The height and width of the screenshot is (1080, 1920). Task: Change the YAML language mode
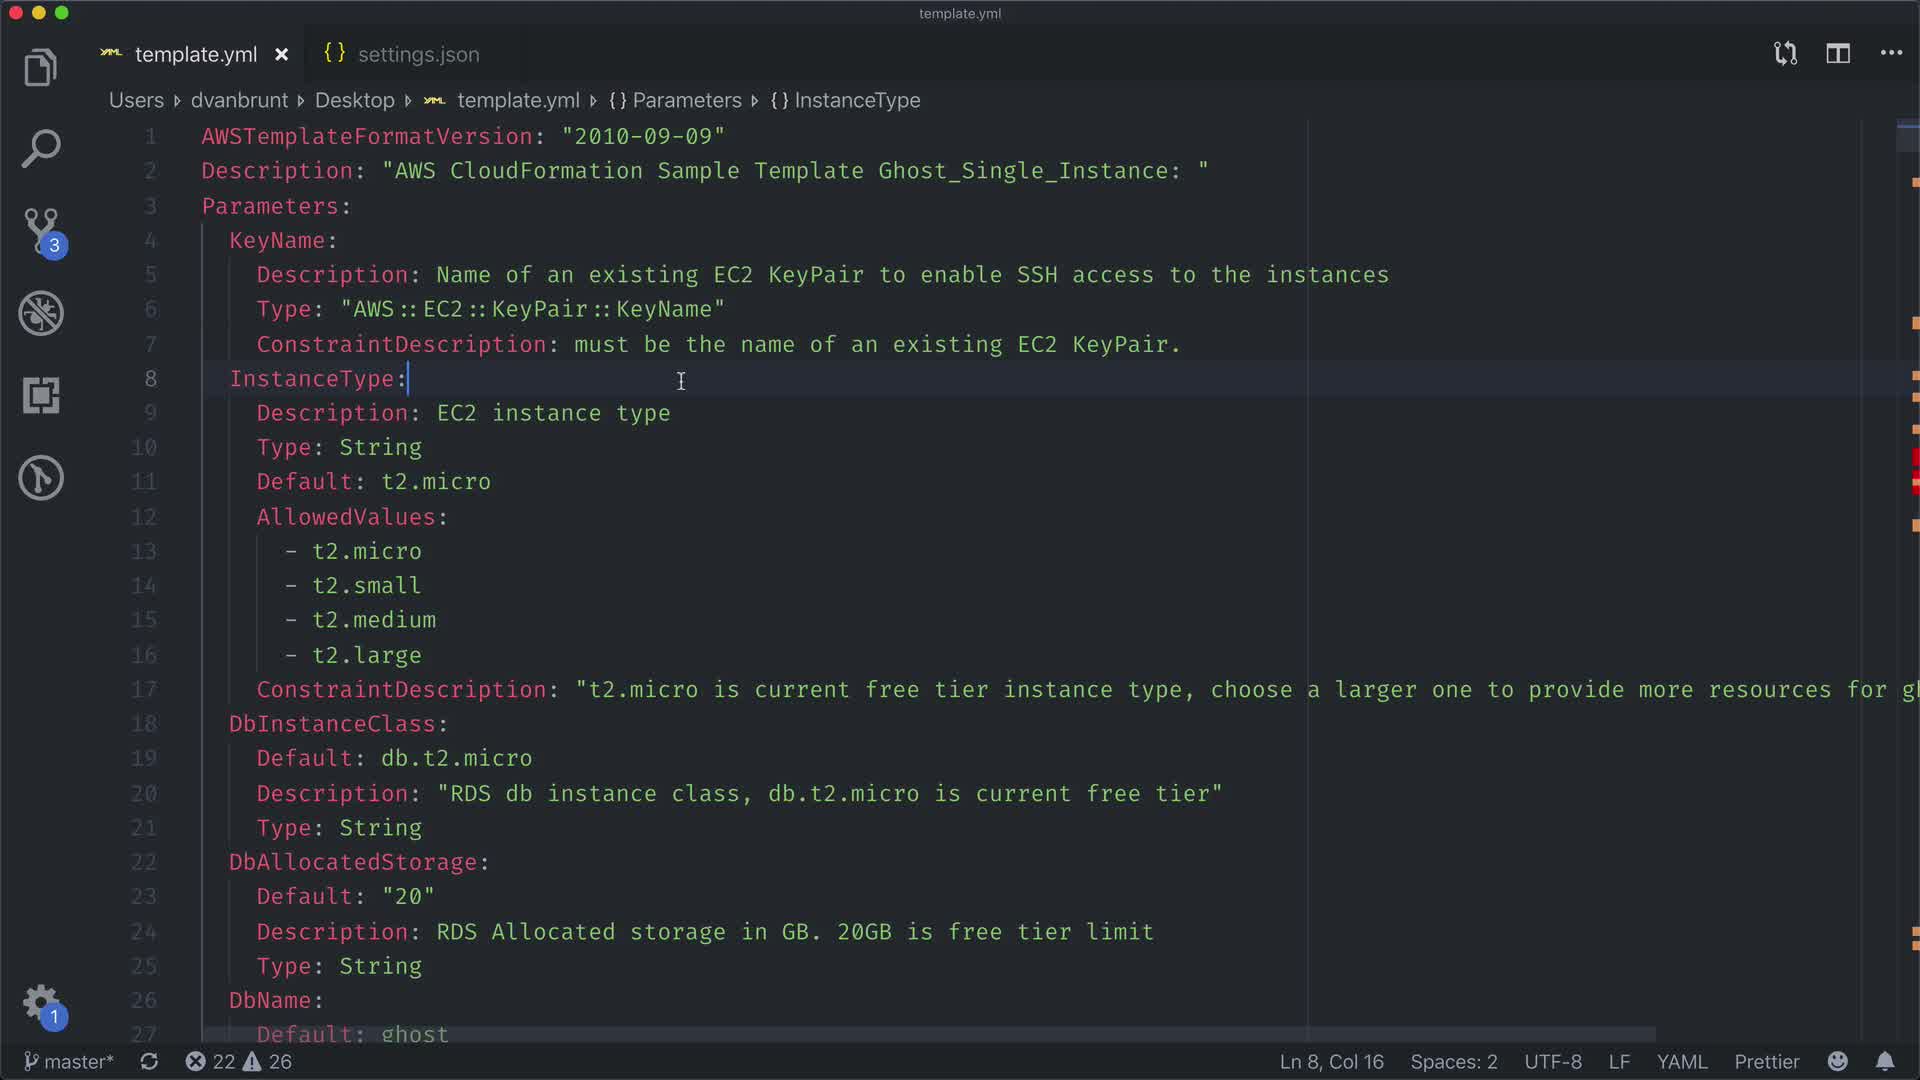pos(1681,1062)
